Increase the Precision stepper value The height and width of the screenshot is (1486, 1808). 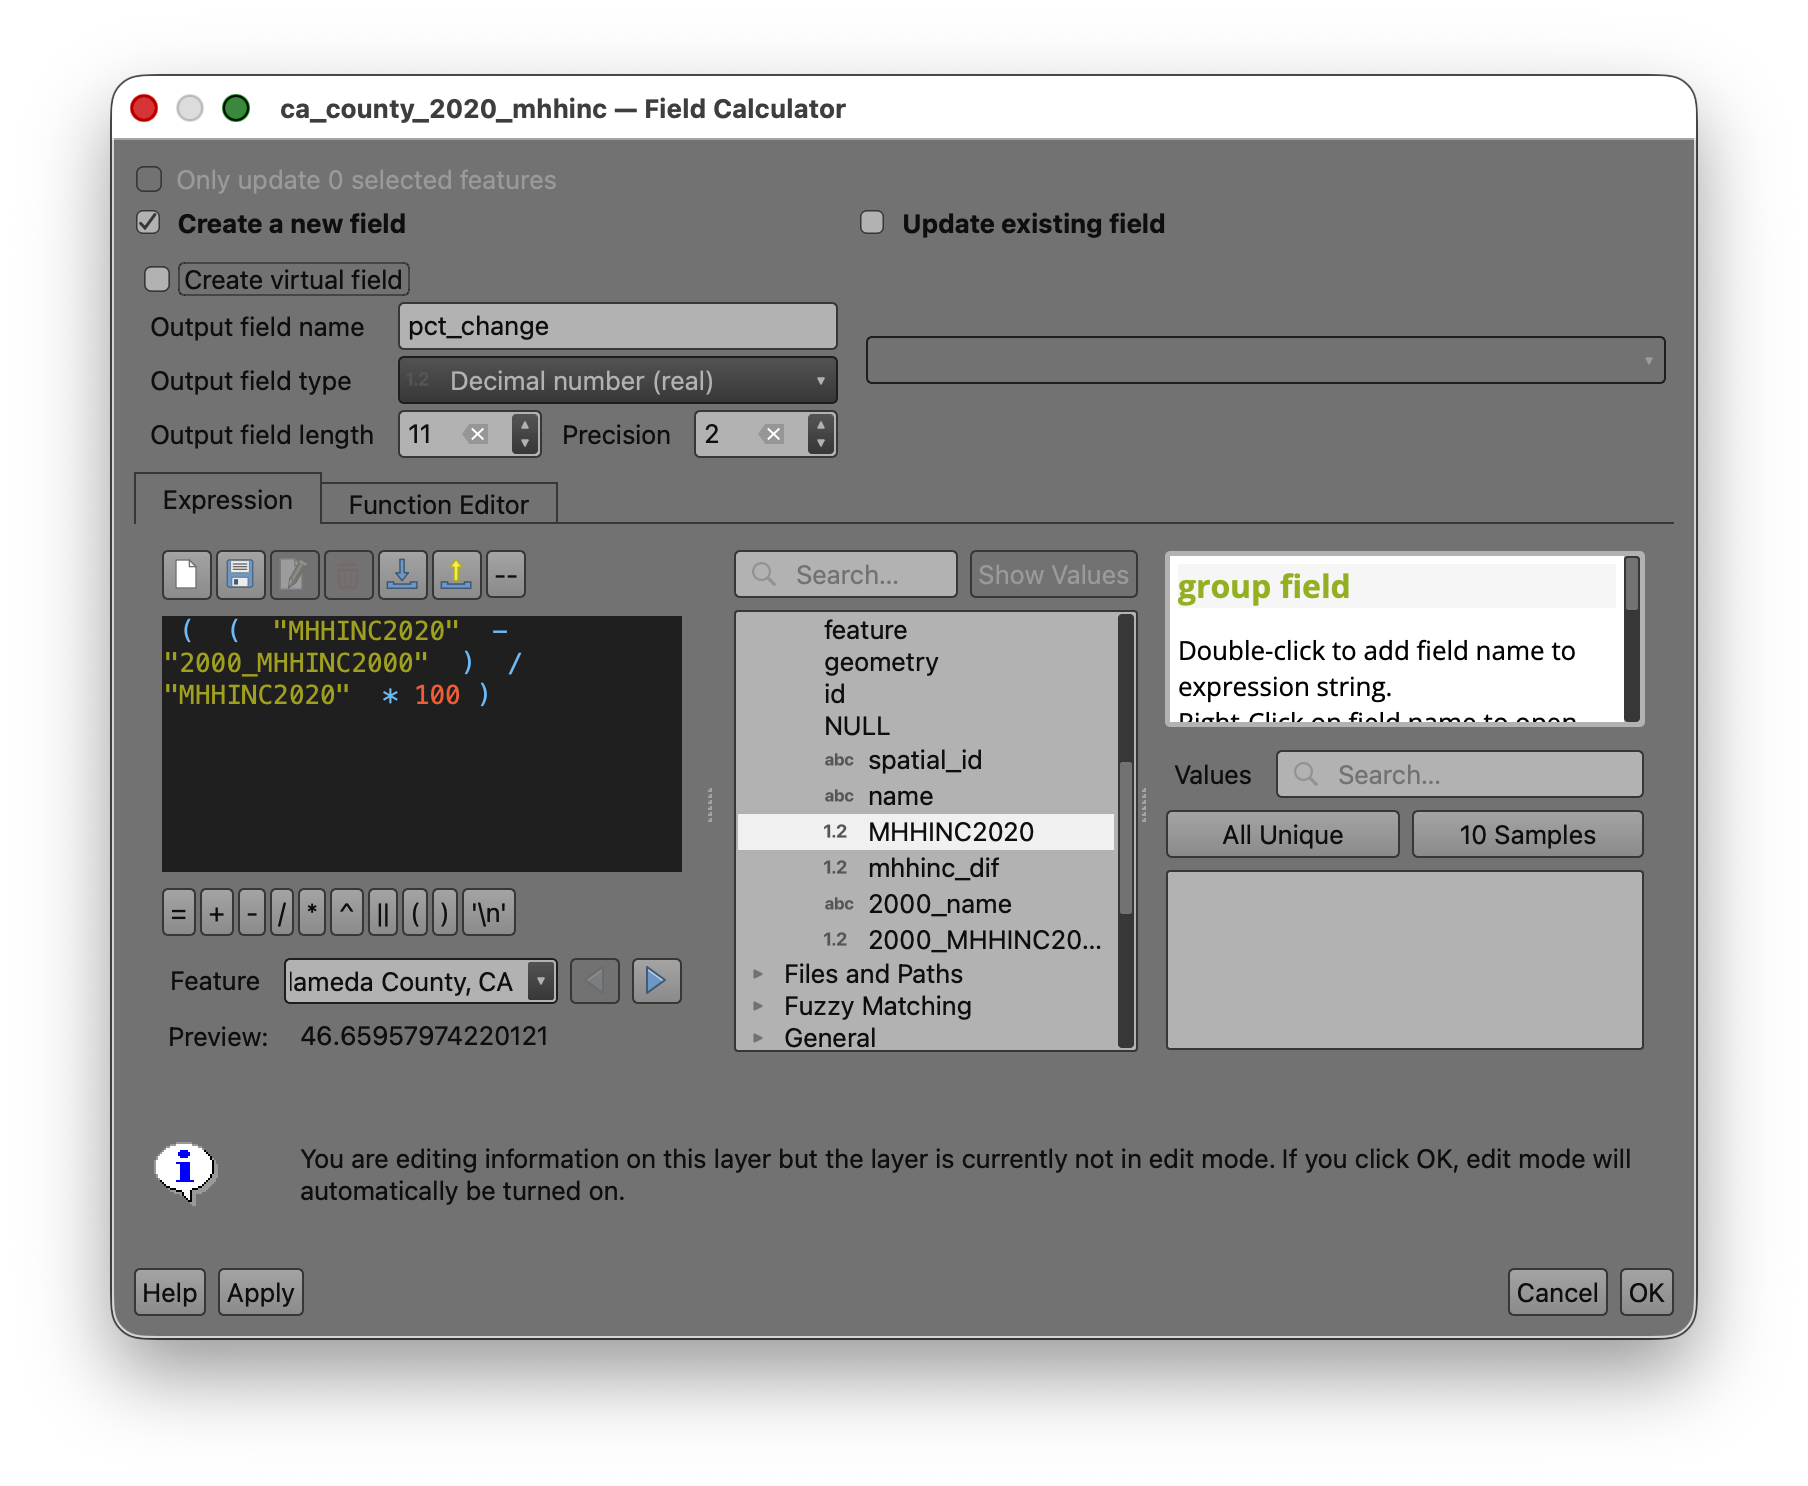click(x=821, y=425)
